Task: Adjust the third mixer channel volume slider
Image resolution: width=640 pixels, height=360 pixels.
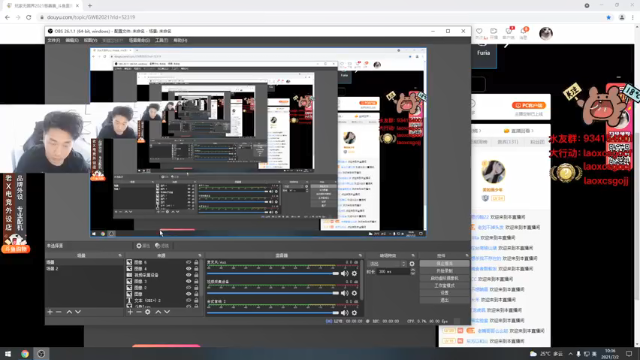Action: [x=273, y=313]
